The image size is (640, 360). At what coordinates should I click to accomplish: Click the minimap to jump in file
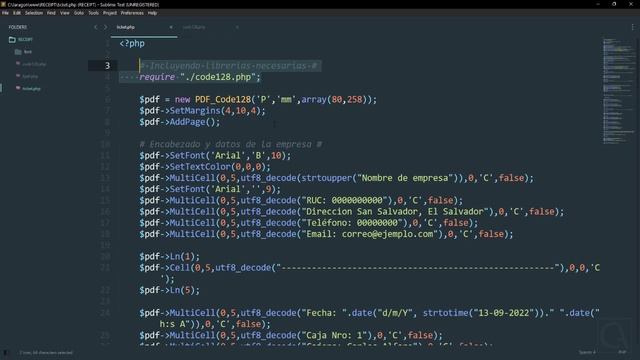tap(618, 91)
